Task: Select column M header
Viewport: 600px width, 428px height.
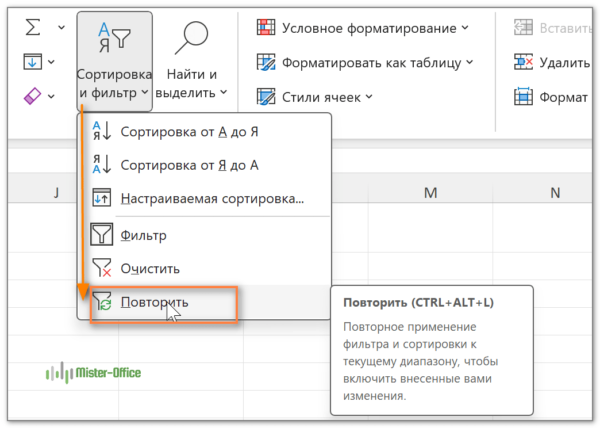Action: coord(430,191)
